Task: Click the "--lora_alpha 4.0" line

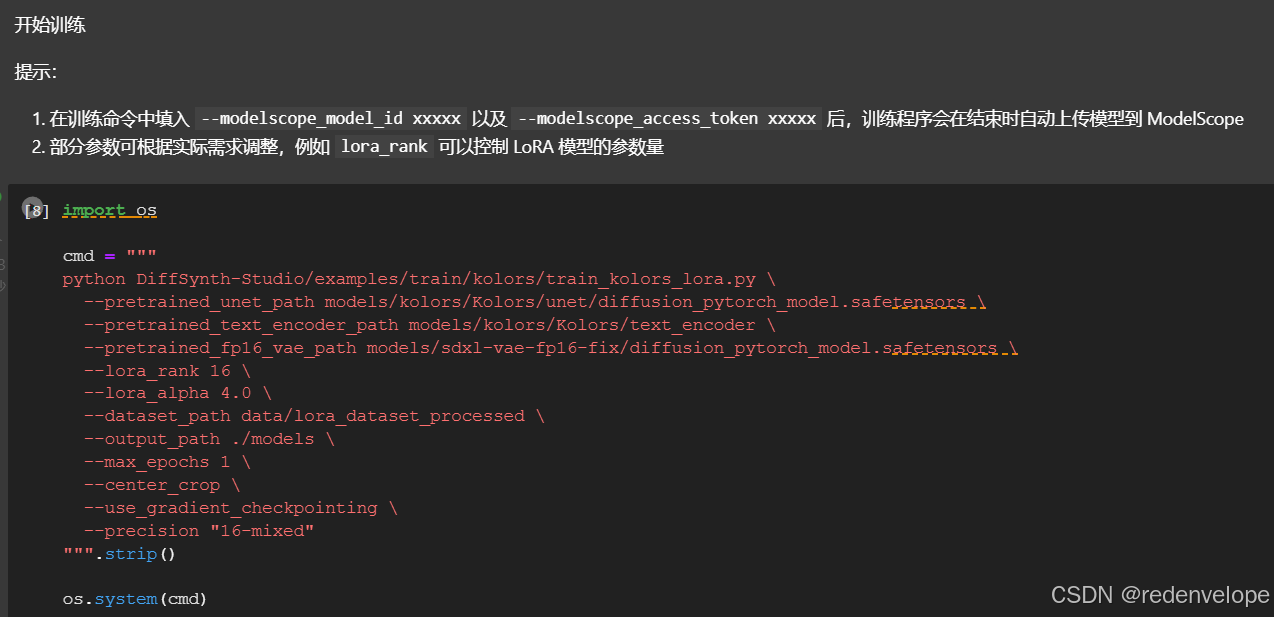Action: (x=177, y=394)
